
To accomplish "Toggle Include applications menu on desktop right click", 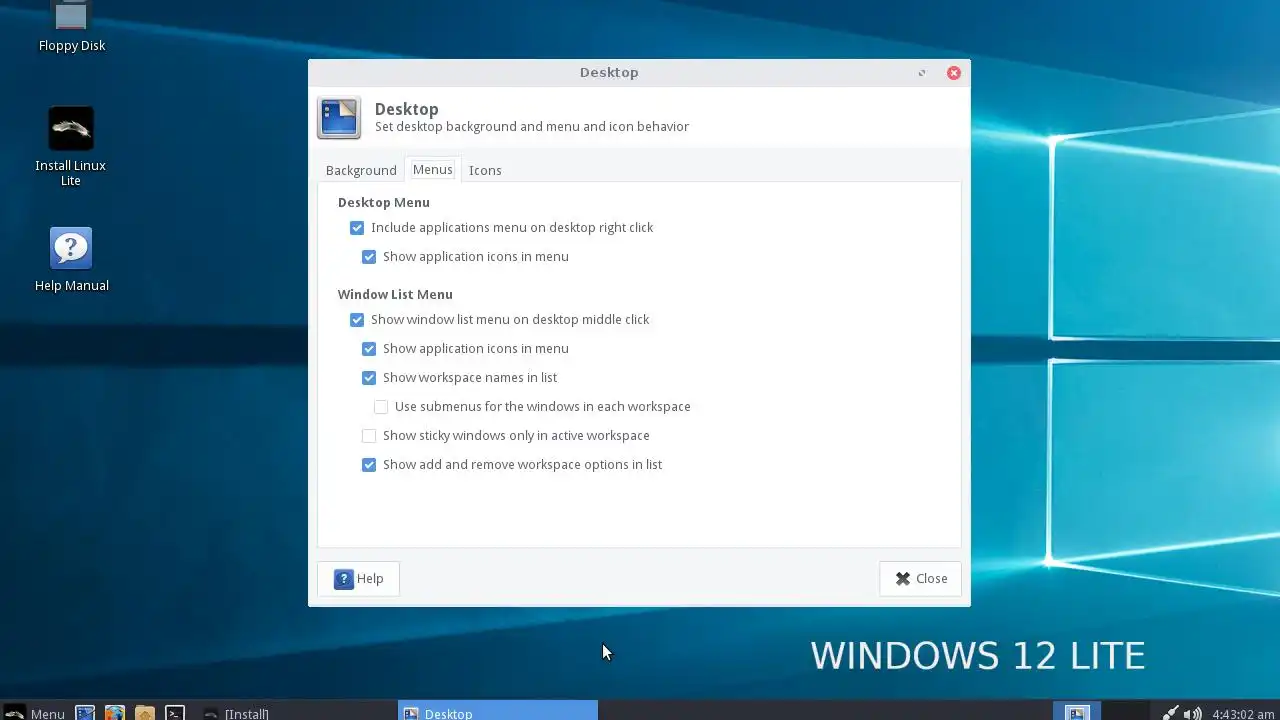I will click(501, 227).
